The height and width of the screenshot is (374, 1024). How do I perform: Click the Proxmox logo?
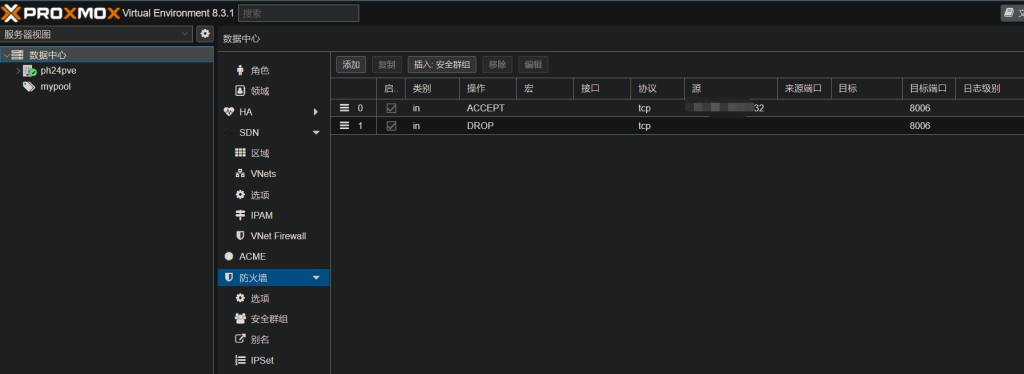tap(61, 13)
